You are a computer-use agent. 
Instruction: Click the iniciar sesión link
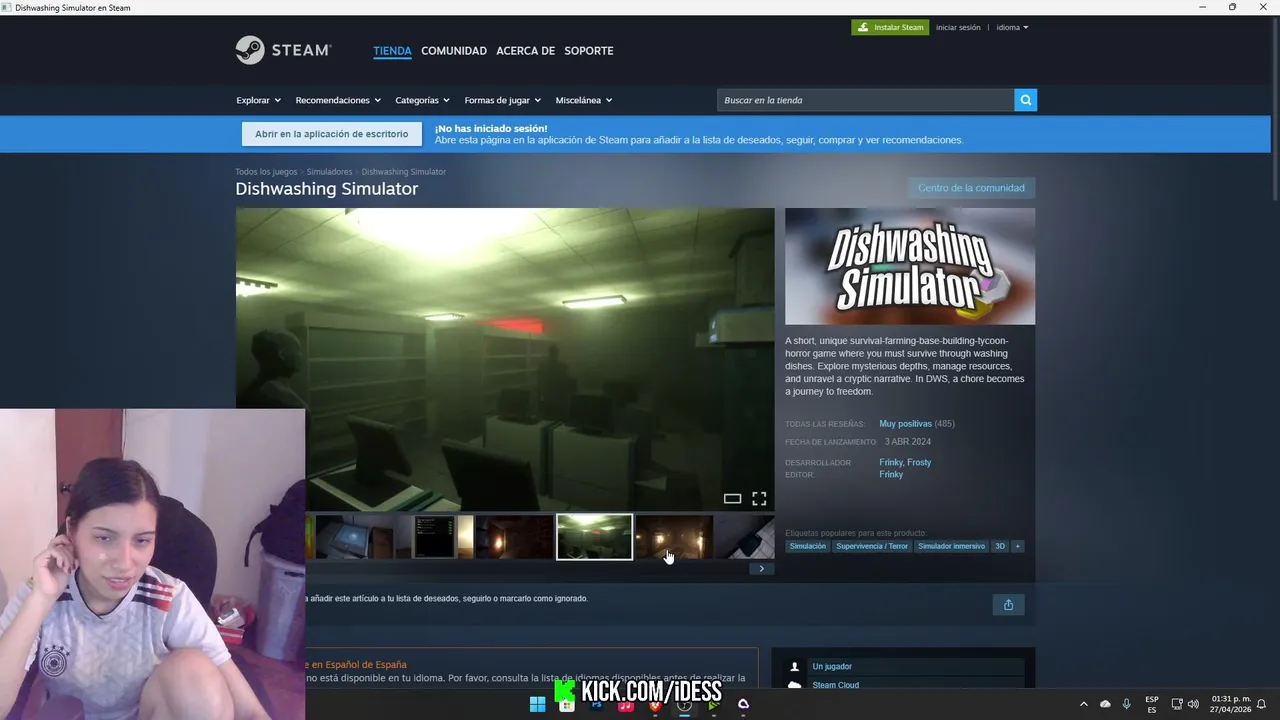pyautogui.click(x=958, y=27)
